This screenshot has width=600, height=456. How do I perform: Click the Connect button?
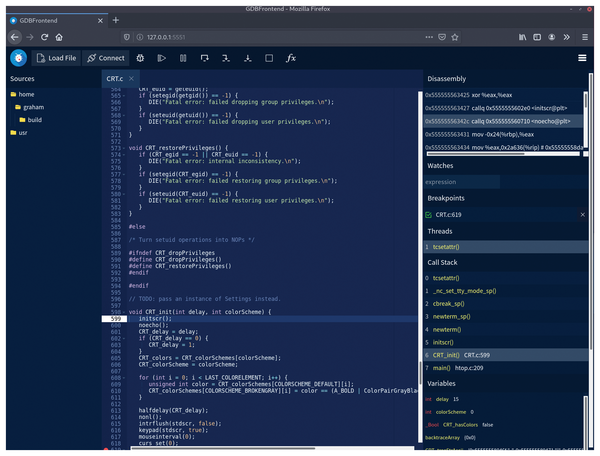[106, 58]
